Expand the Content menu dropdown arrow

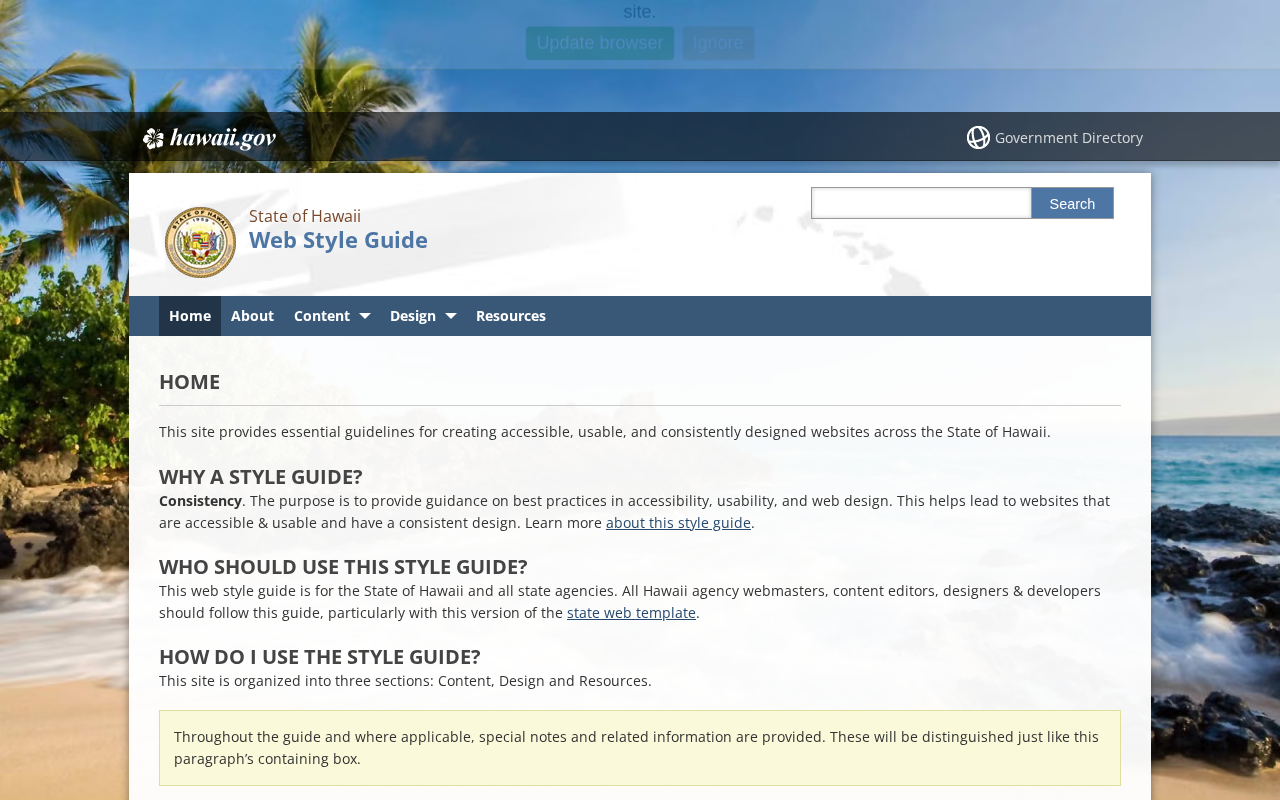coord(364,316)
